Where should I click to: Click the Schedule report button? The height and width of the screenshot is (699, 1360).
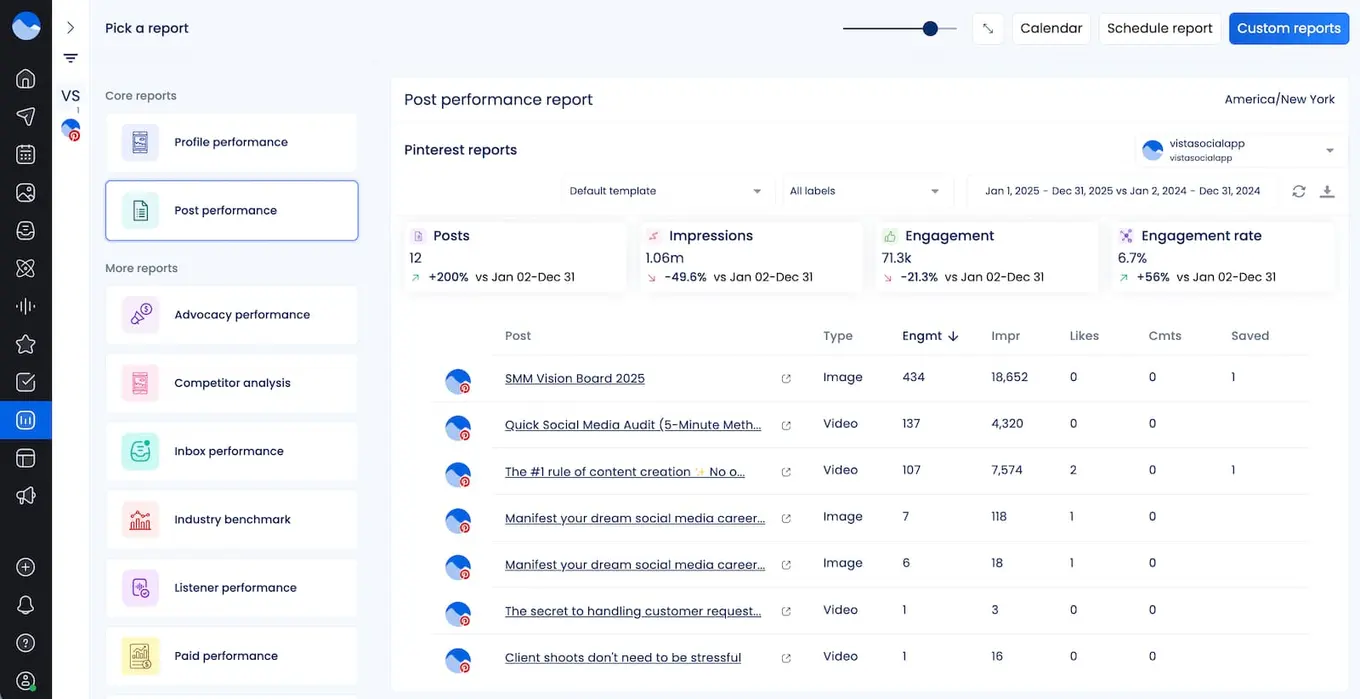[x=1159, y=28]
